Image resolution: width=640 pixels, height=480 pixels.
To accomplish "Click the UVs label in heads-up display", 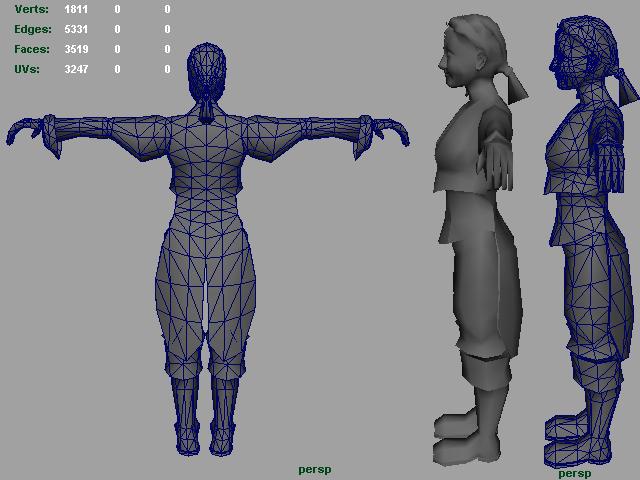I will [x=27, y=69].
